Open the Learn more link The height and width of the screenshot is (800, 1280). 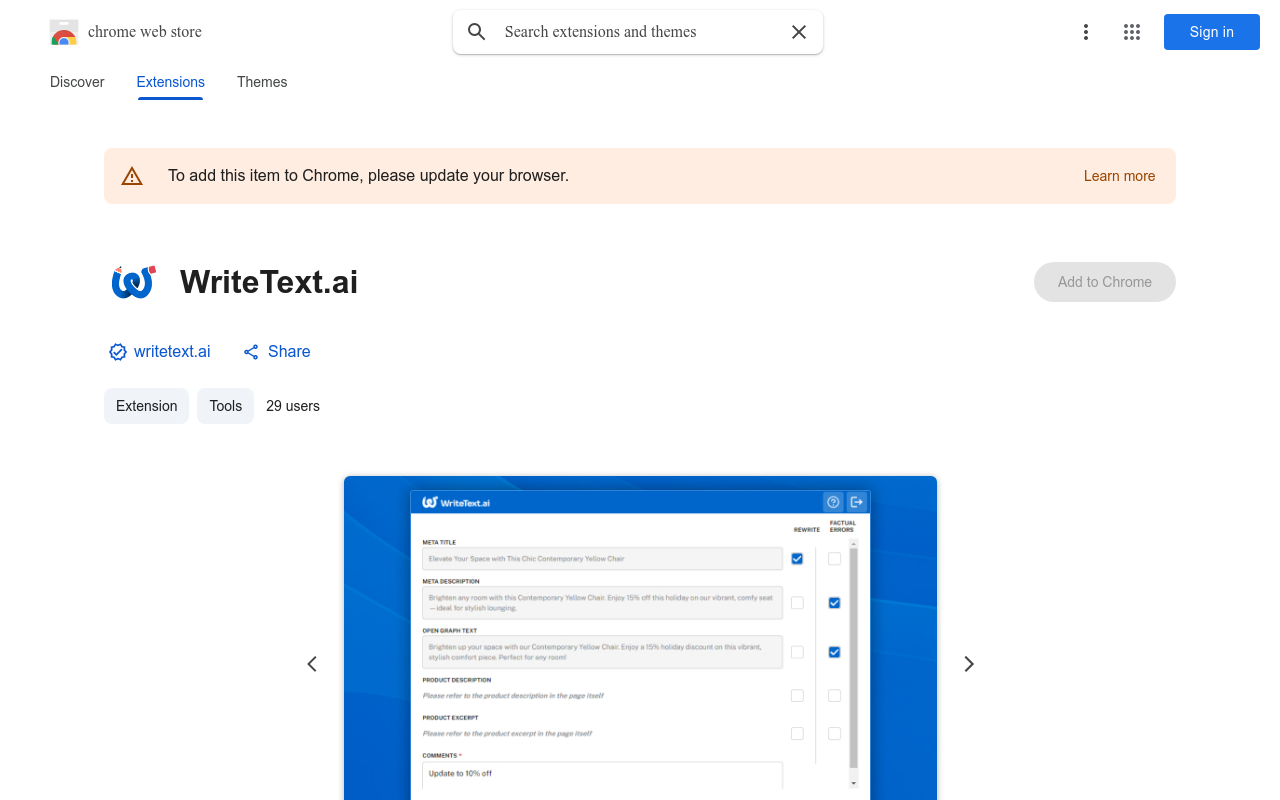(1119, 176)
